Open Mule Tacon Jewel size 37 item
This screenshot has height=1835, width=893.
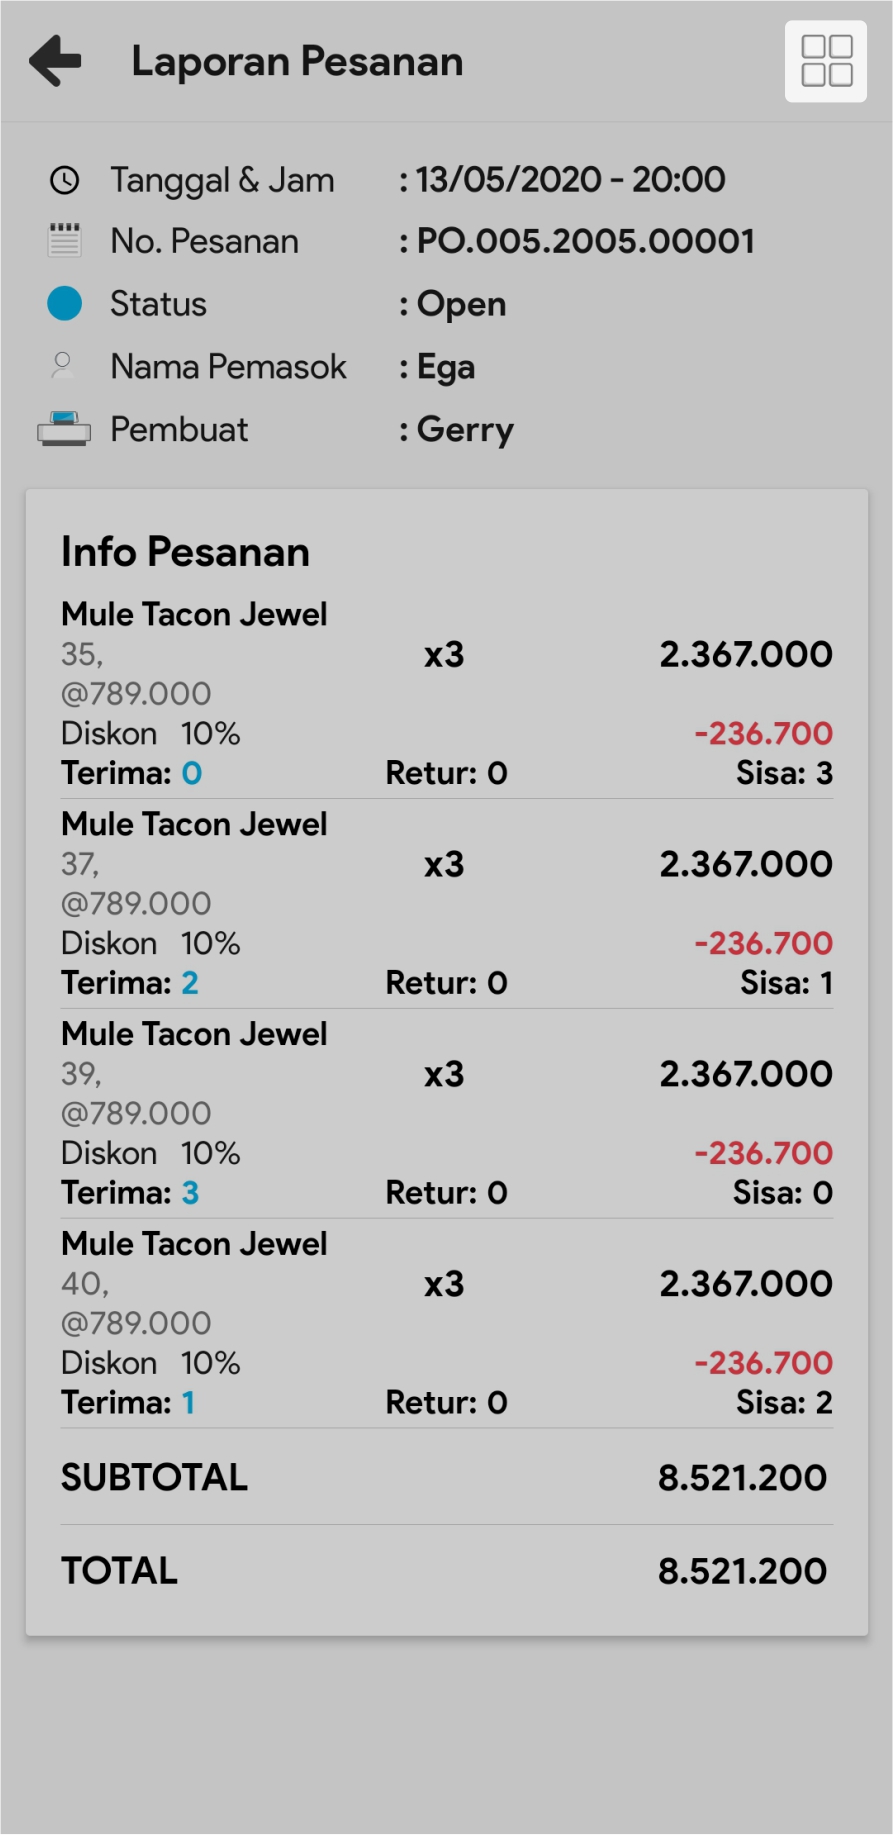194,824
